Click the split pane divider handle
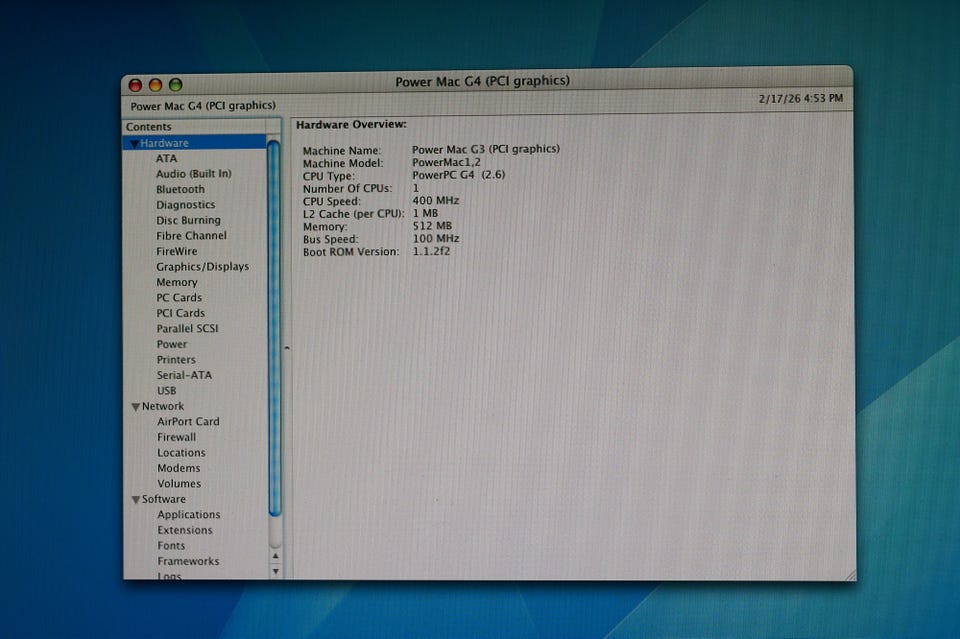The height and width of the screenshot is (639, 960). point(287,348)
